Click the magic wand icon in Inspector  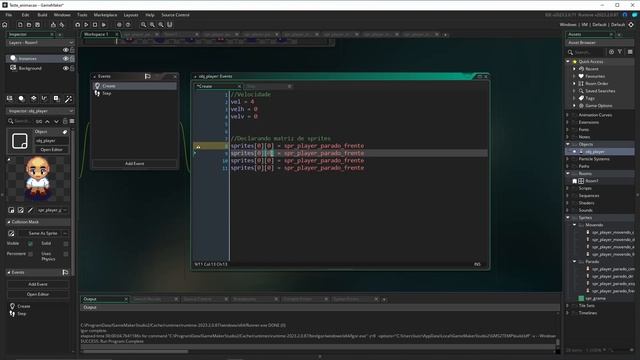68,98
